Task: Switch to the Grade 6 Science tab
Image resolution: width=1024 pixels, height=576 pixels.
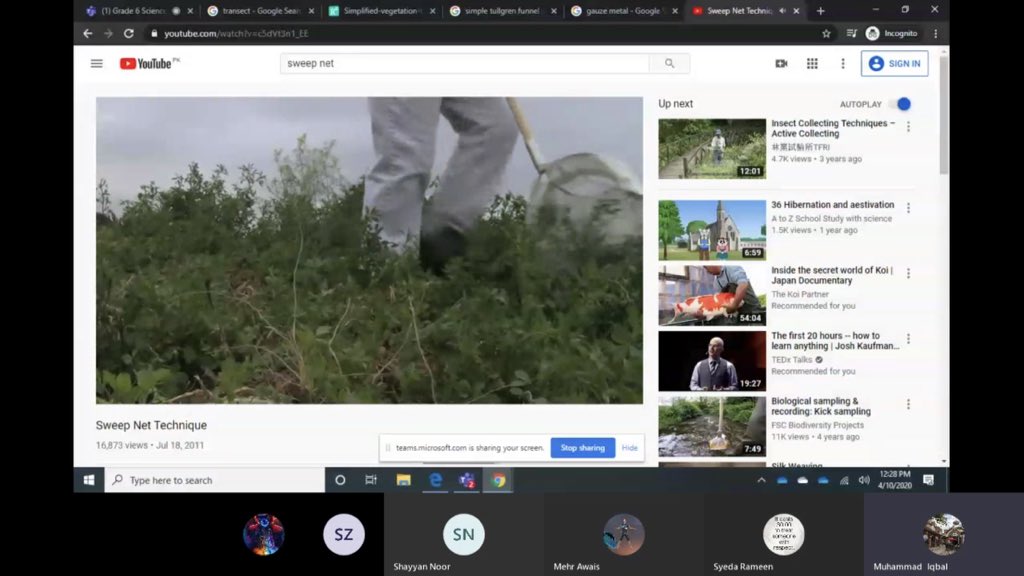Action: click(134, 11)
